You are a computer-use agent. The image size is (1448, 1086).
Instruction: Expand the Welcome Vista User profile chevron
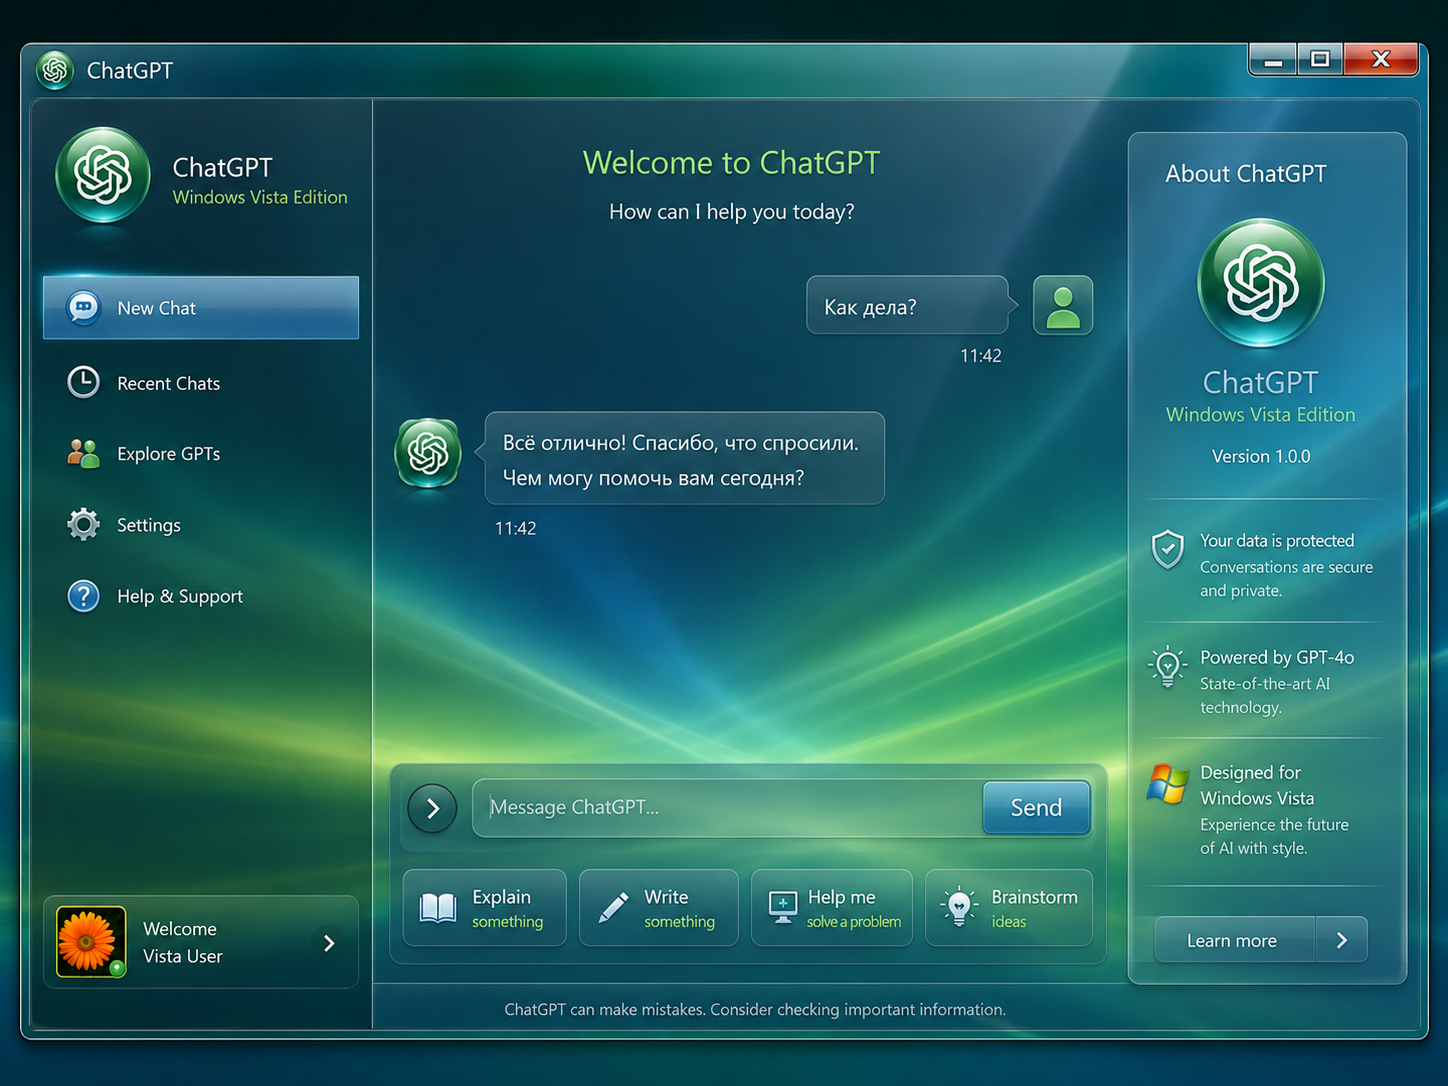pos(329,943)
